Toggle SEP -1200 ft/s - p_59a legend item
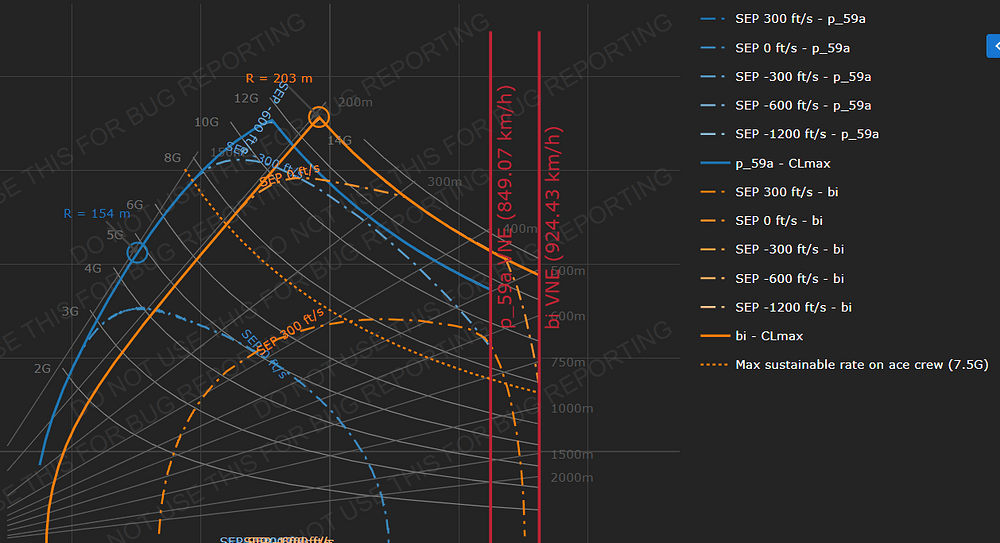The height and width of the screenshot is (543, 1000). pyautogui.click(x=790, y=134)
